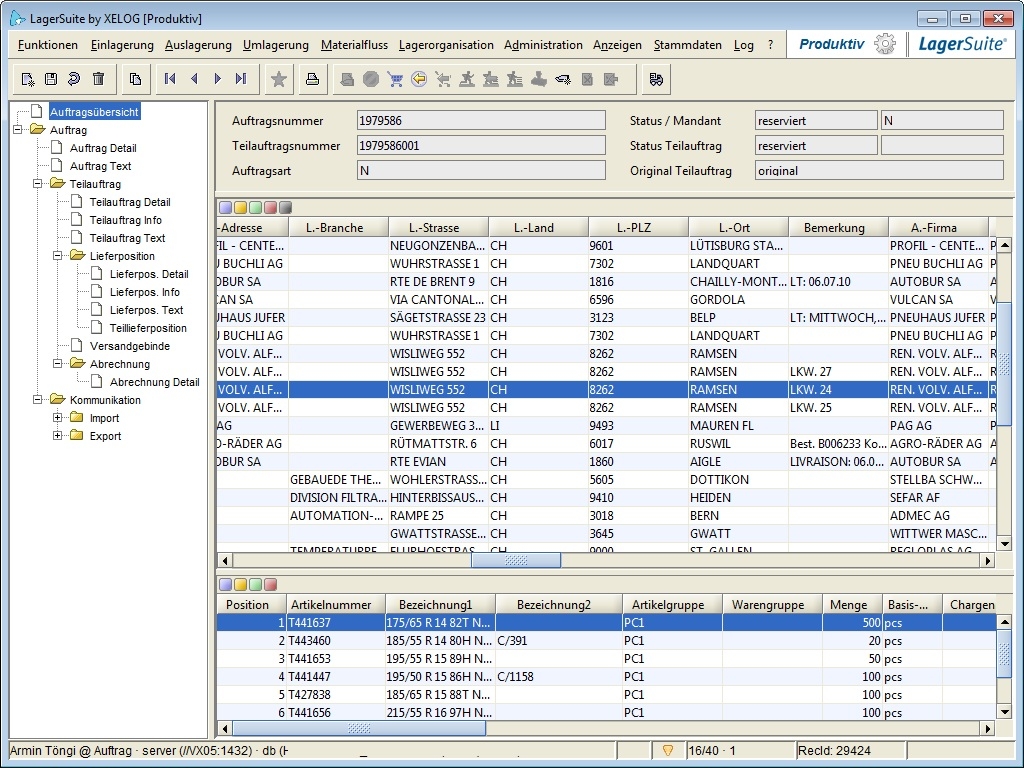Expand the Export folder
The height and width of the screenshot is (768, 1024).
[x=57, y=436]
